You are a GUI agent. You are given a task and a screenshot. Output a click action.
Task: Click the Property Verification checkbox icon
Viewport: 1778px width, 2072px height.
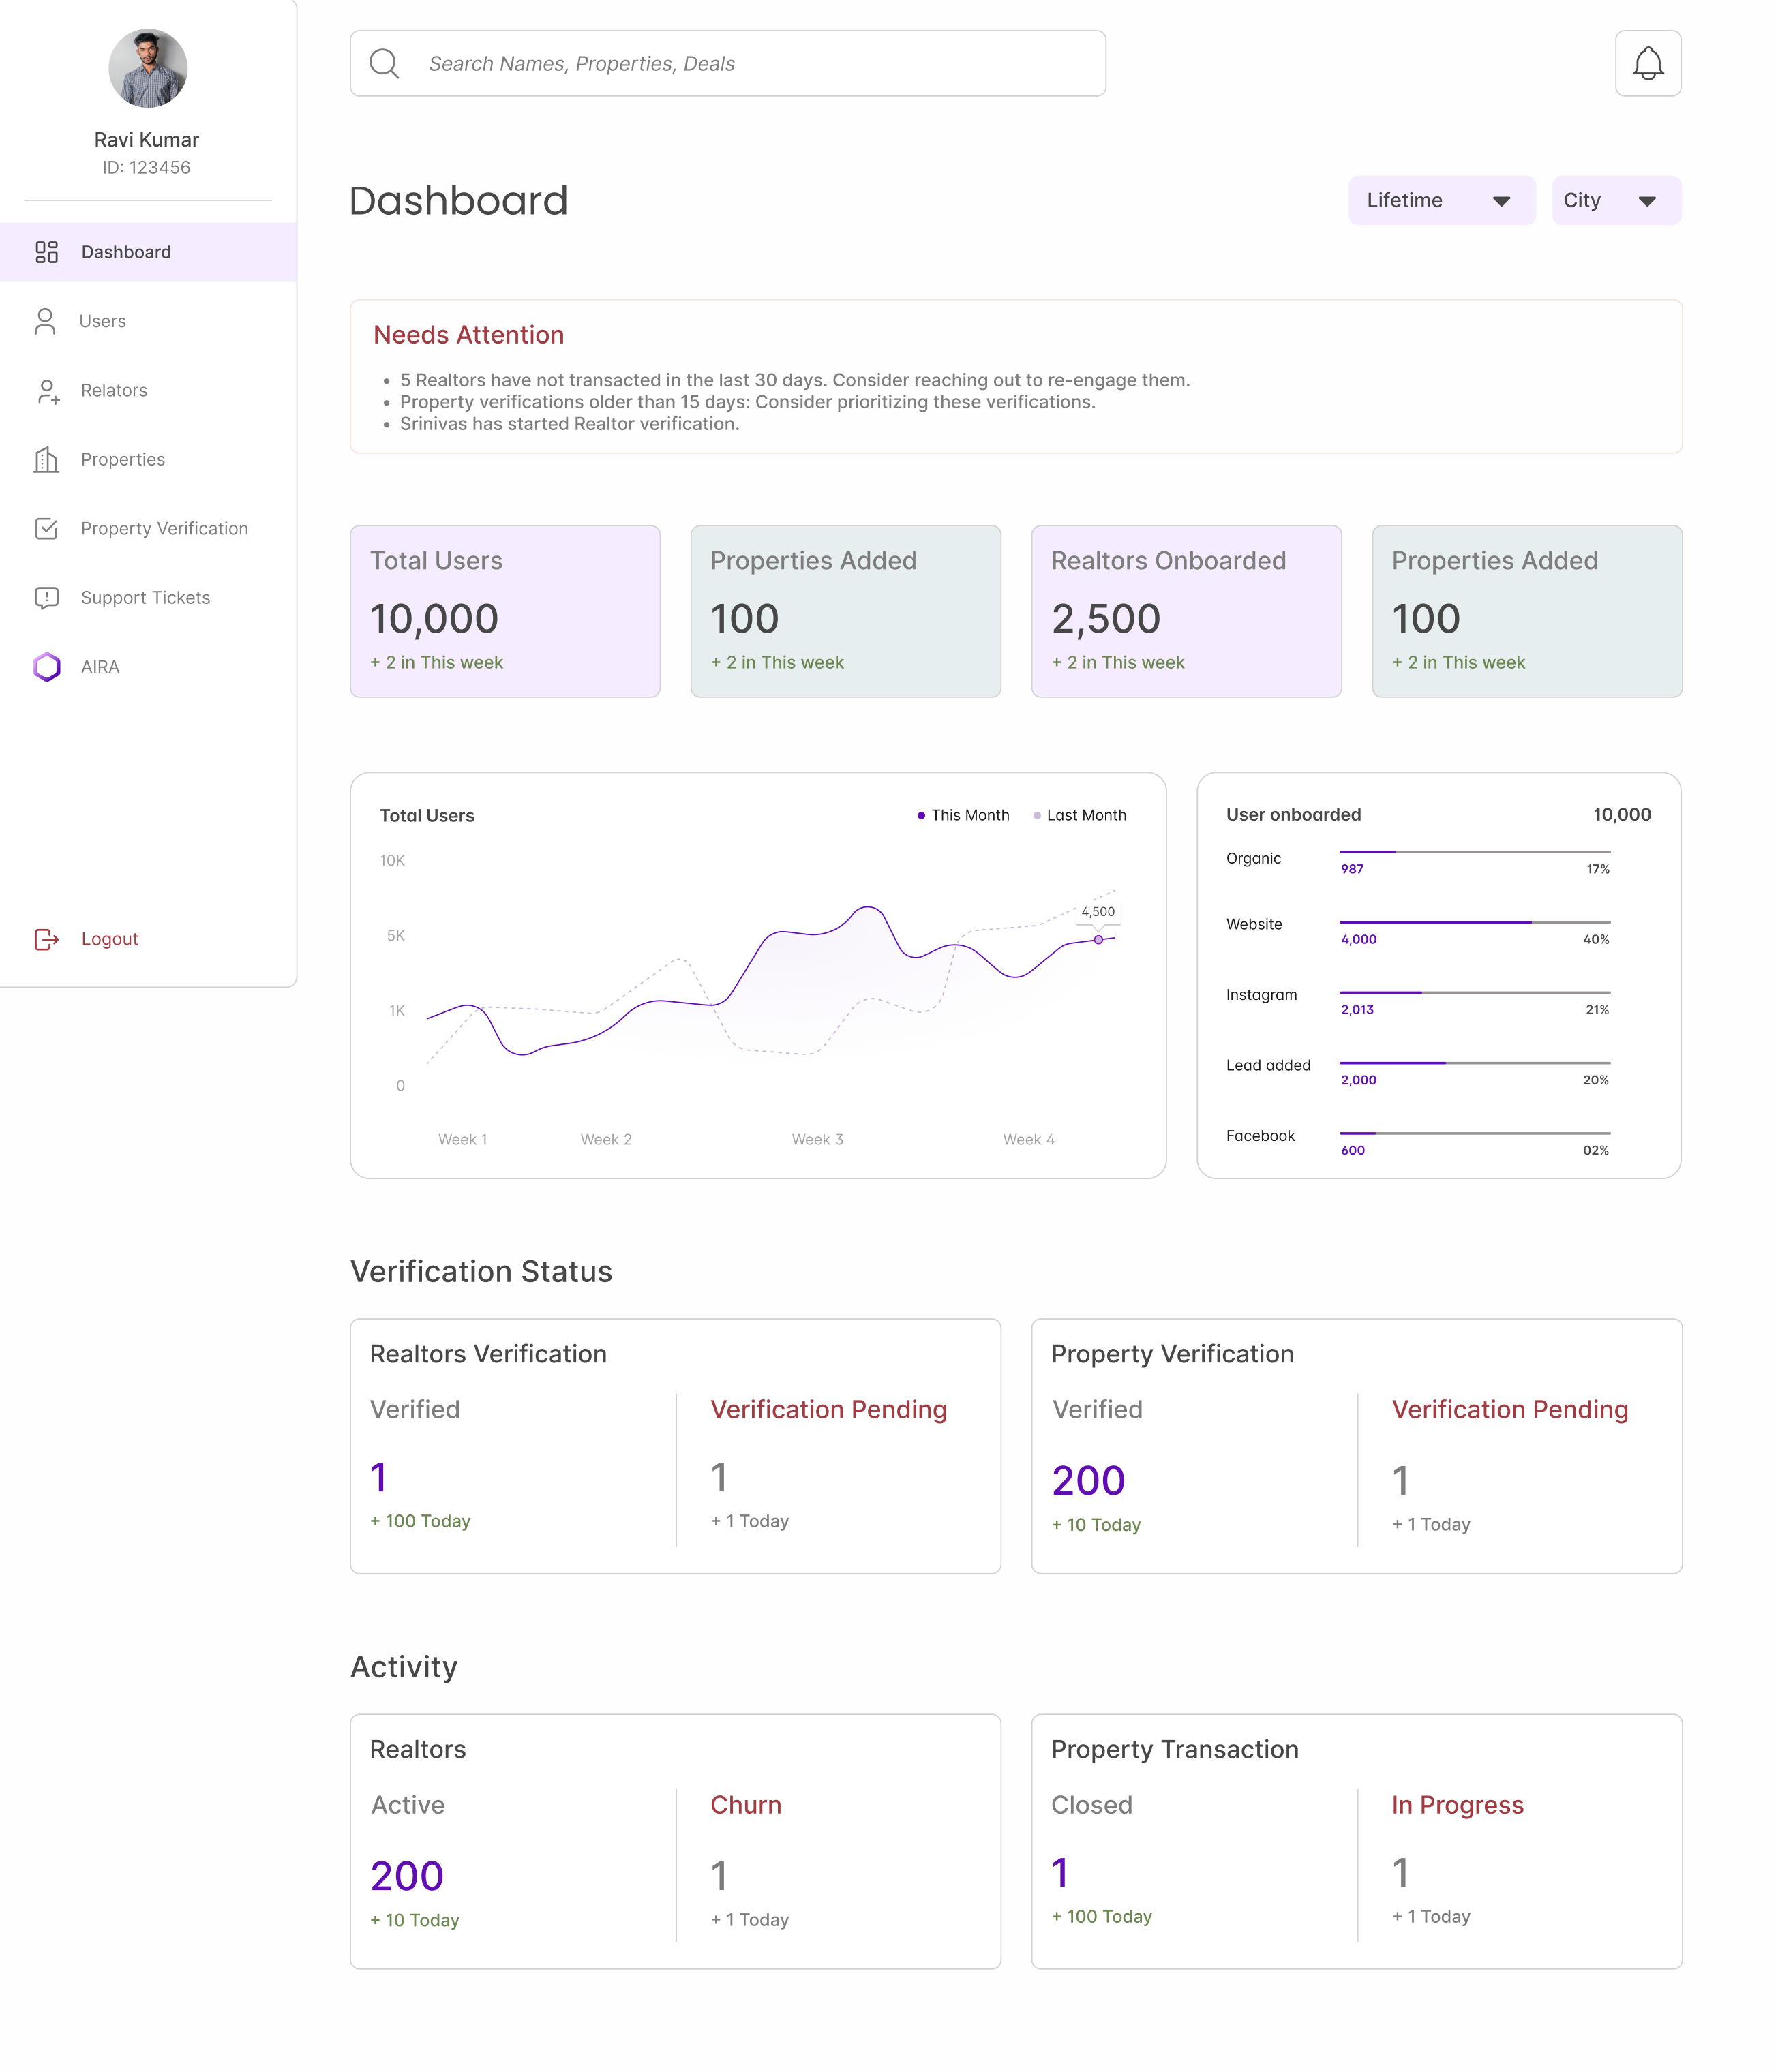point(46,528)
